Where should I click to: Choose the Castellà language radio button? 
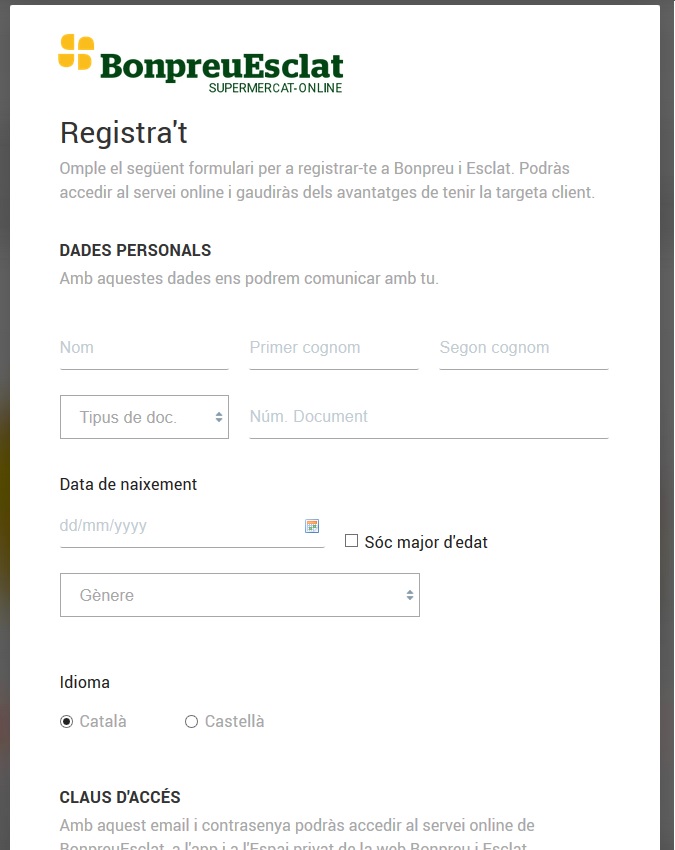[x=192, y=721]
